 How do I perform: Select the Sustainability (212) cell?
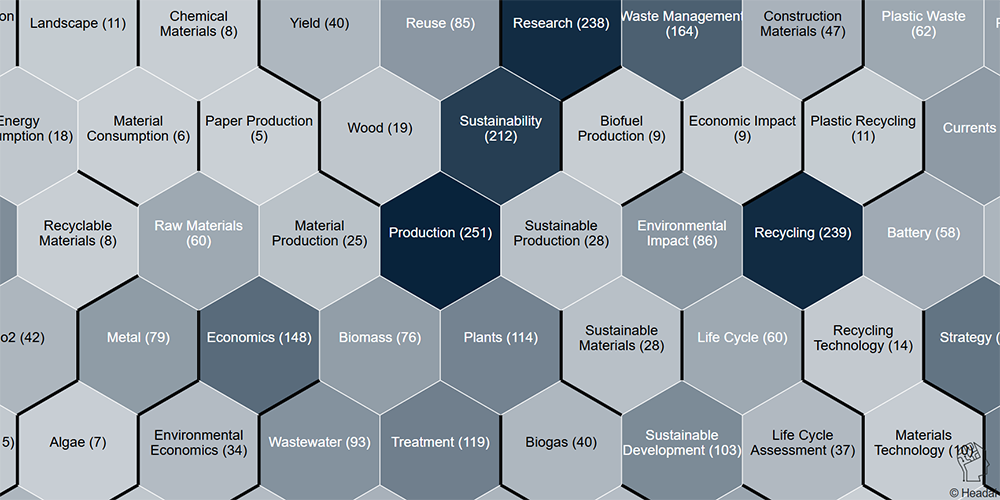[x=500, y=128]
